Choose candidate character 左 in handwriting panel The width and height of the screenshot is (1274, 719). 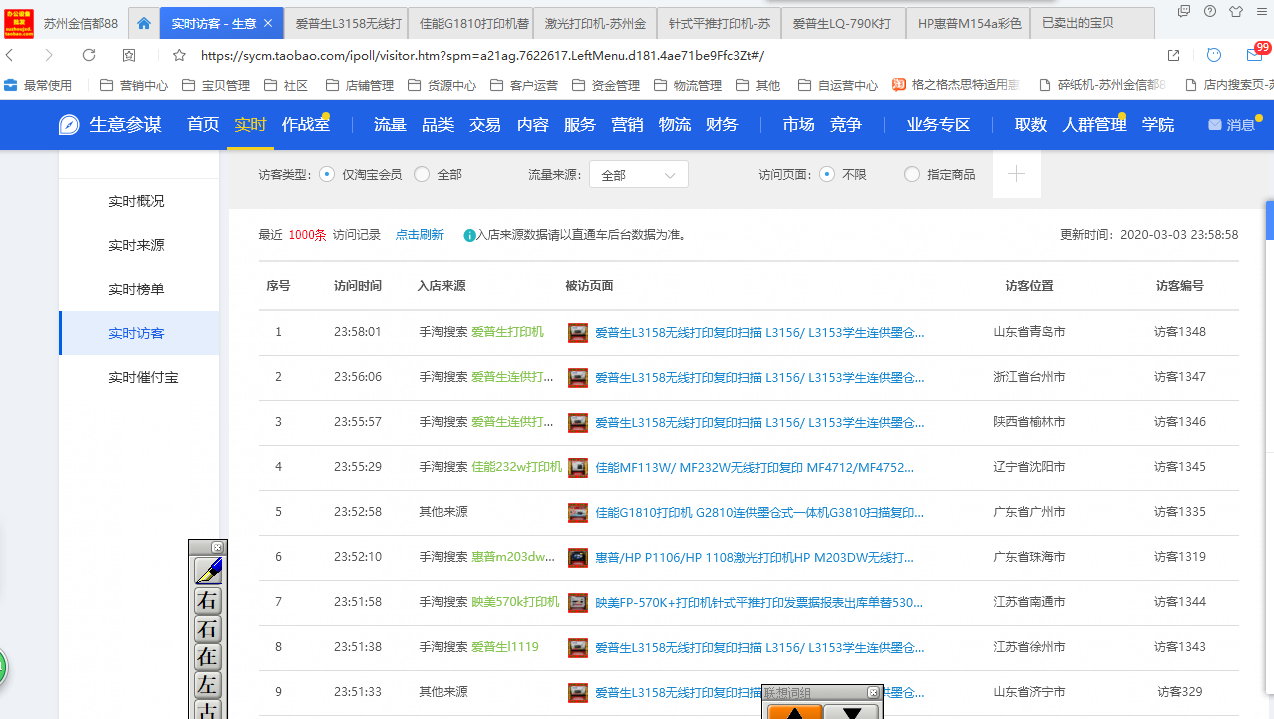click(208, 685)
